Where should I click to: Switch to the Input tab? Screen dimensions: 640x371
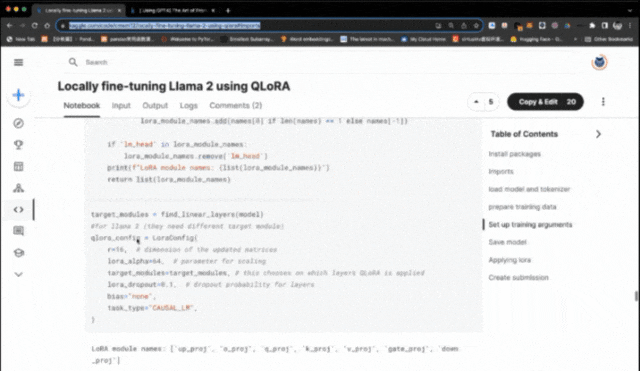pyautogui.click(x=121, y=105)
